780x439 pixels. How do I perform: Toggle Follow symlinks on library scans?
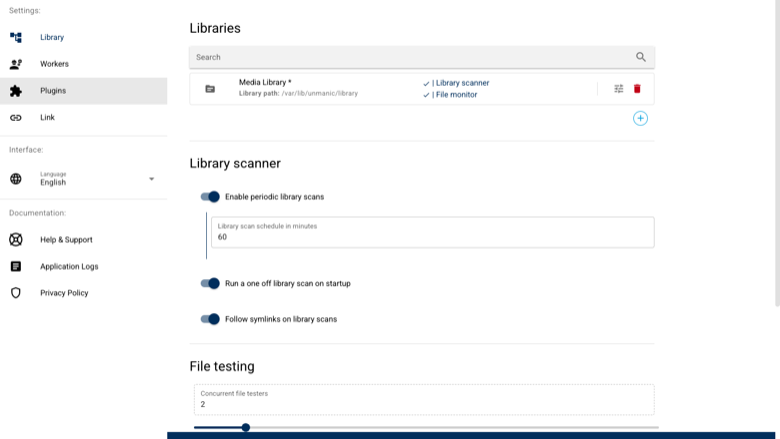(x=210, y=319)
